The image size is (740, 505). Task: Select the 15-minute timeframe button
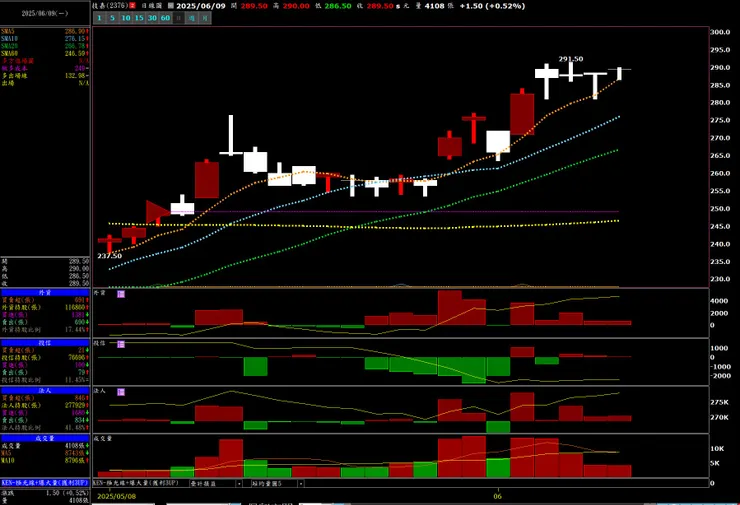click(139, 18)
